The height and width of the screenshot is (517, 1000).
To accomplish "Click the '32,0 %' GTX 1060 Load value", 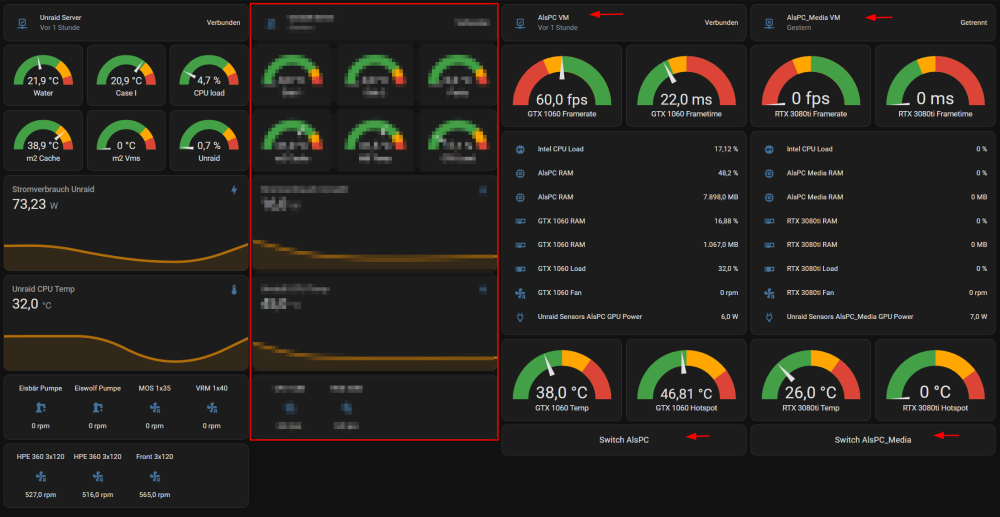I will pyautogui.click(x=728, y=269).
